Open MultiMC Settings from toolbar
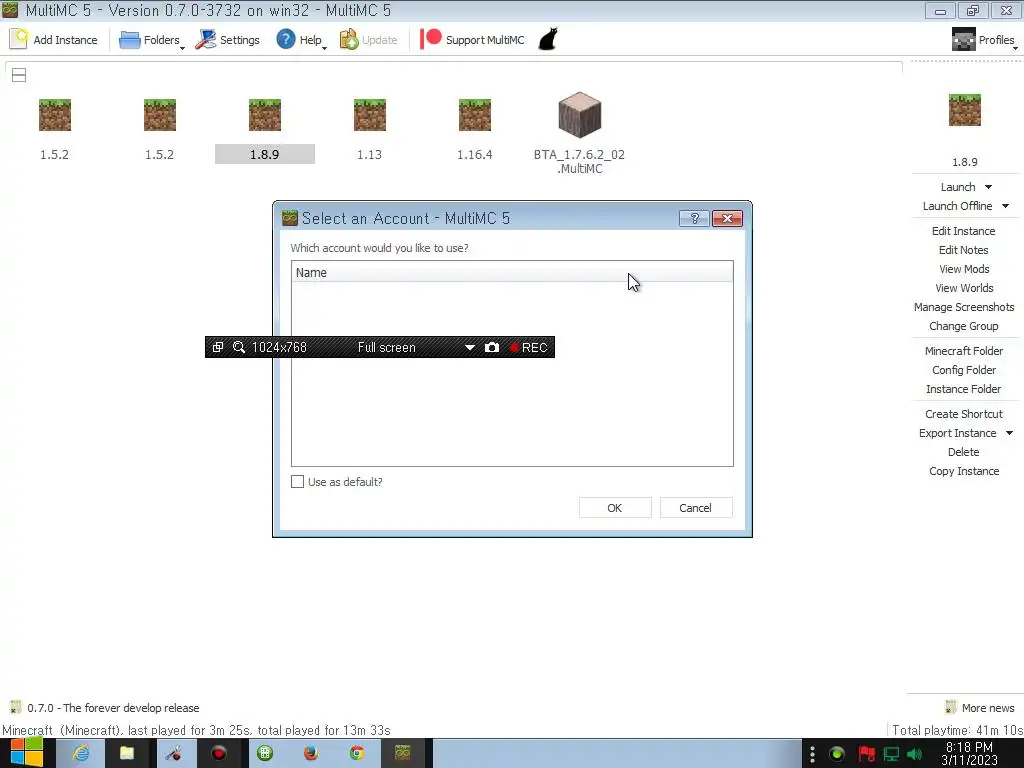Screen dimensions: 1024x768 [227, 40]
